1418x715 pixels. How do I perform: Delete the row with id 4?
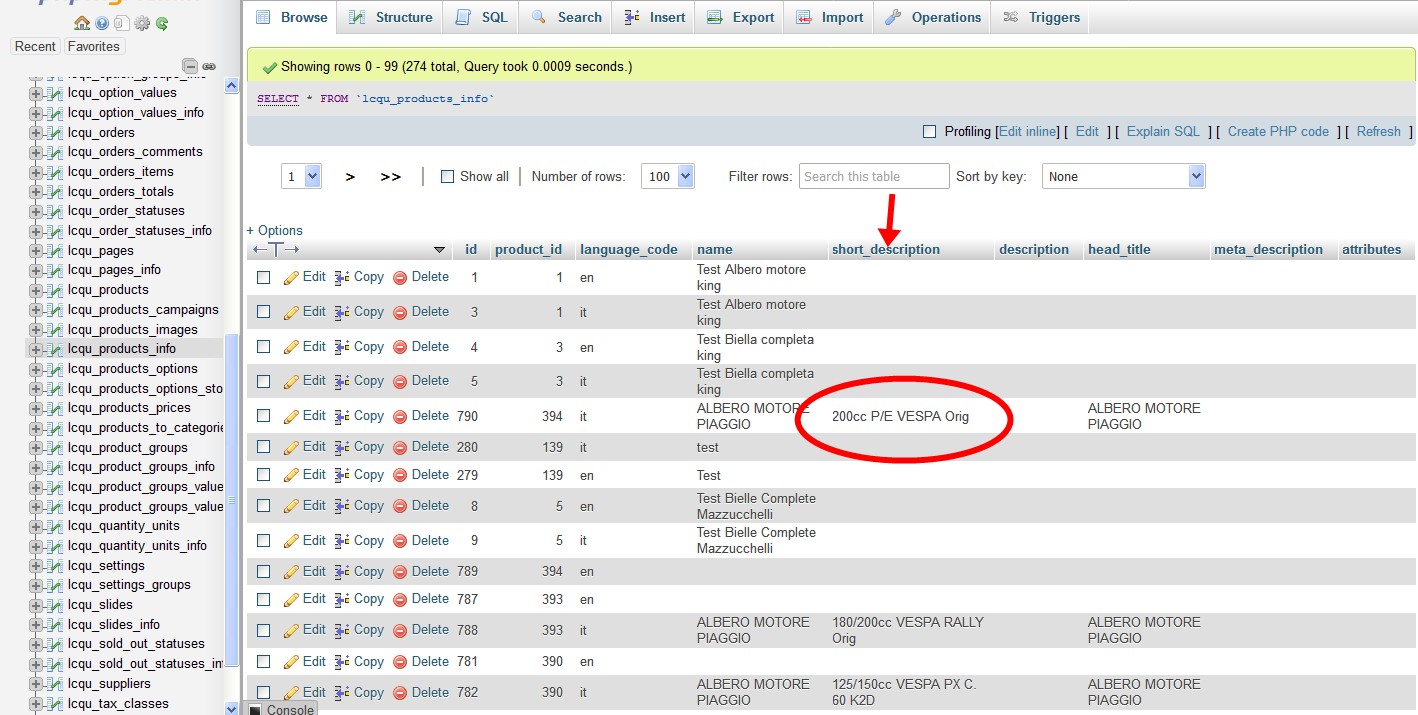428,346
